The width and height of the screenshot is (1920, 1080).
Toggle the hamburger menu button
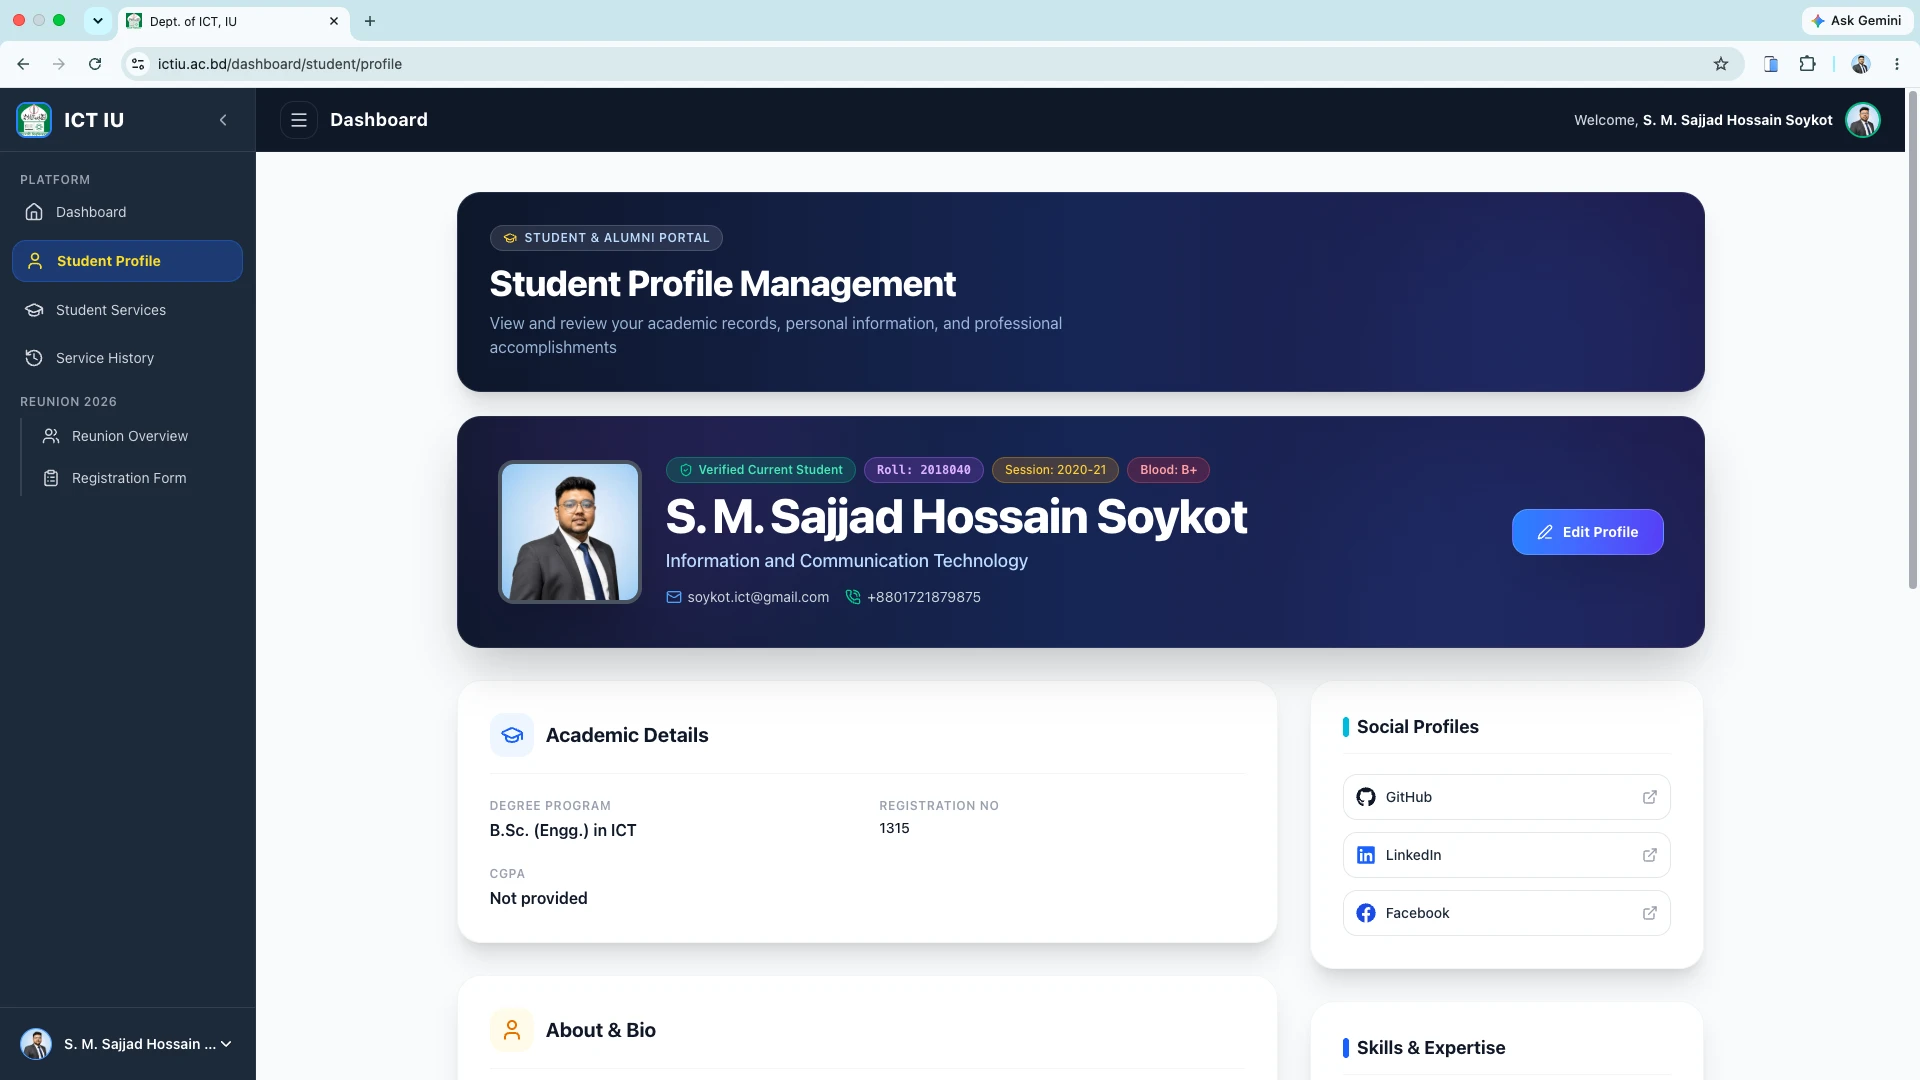point(299,120)
